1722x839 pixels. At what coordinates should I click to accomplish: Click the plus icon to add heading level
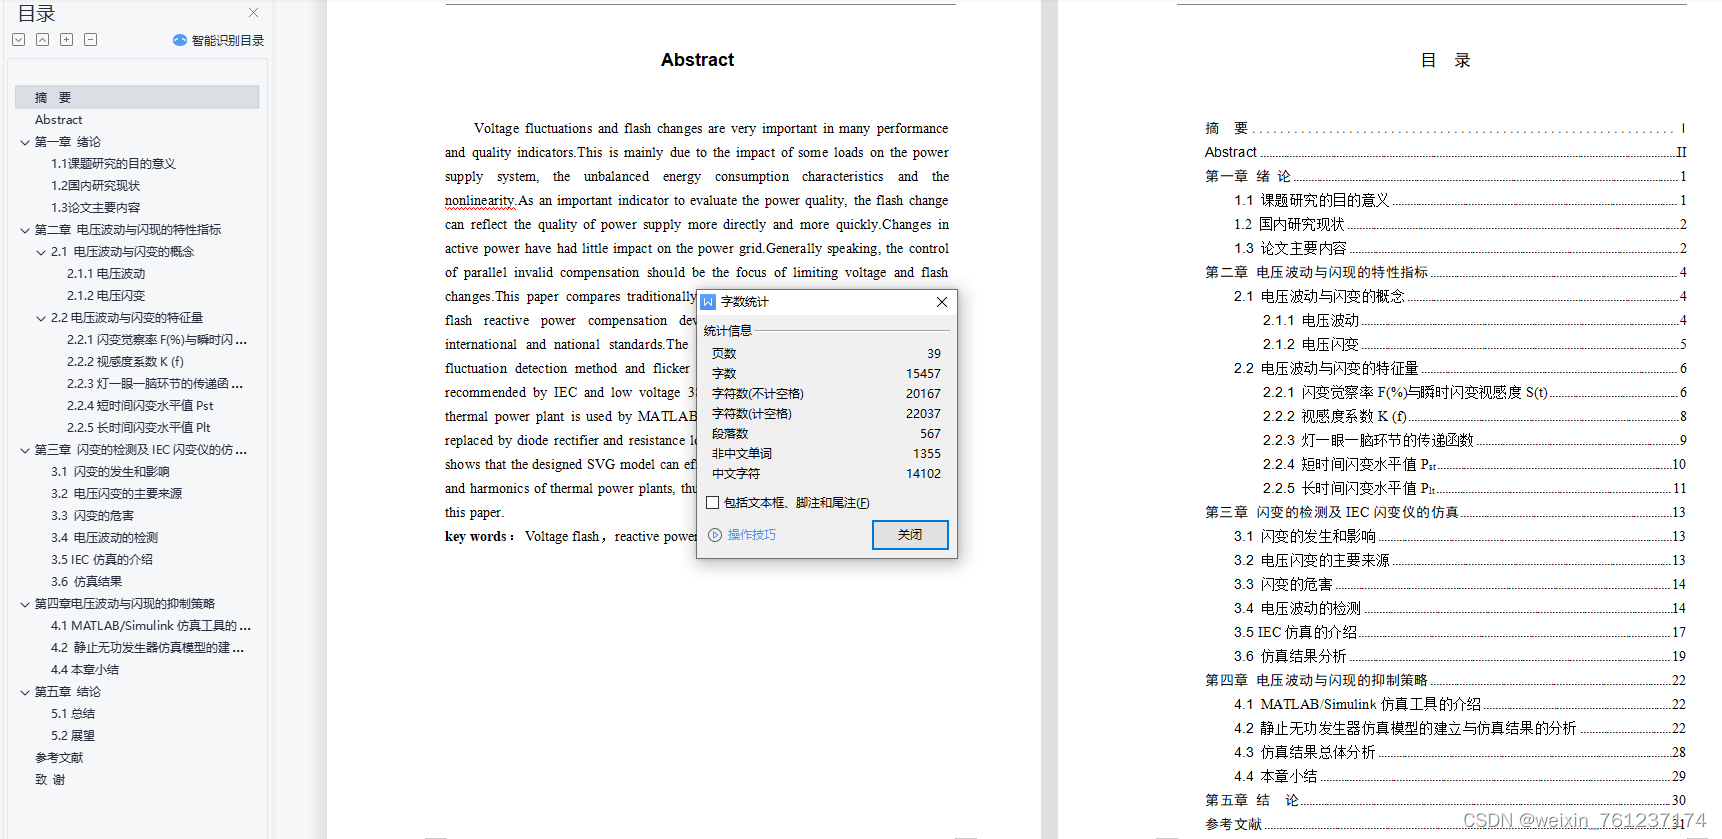pos(66,40)
